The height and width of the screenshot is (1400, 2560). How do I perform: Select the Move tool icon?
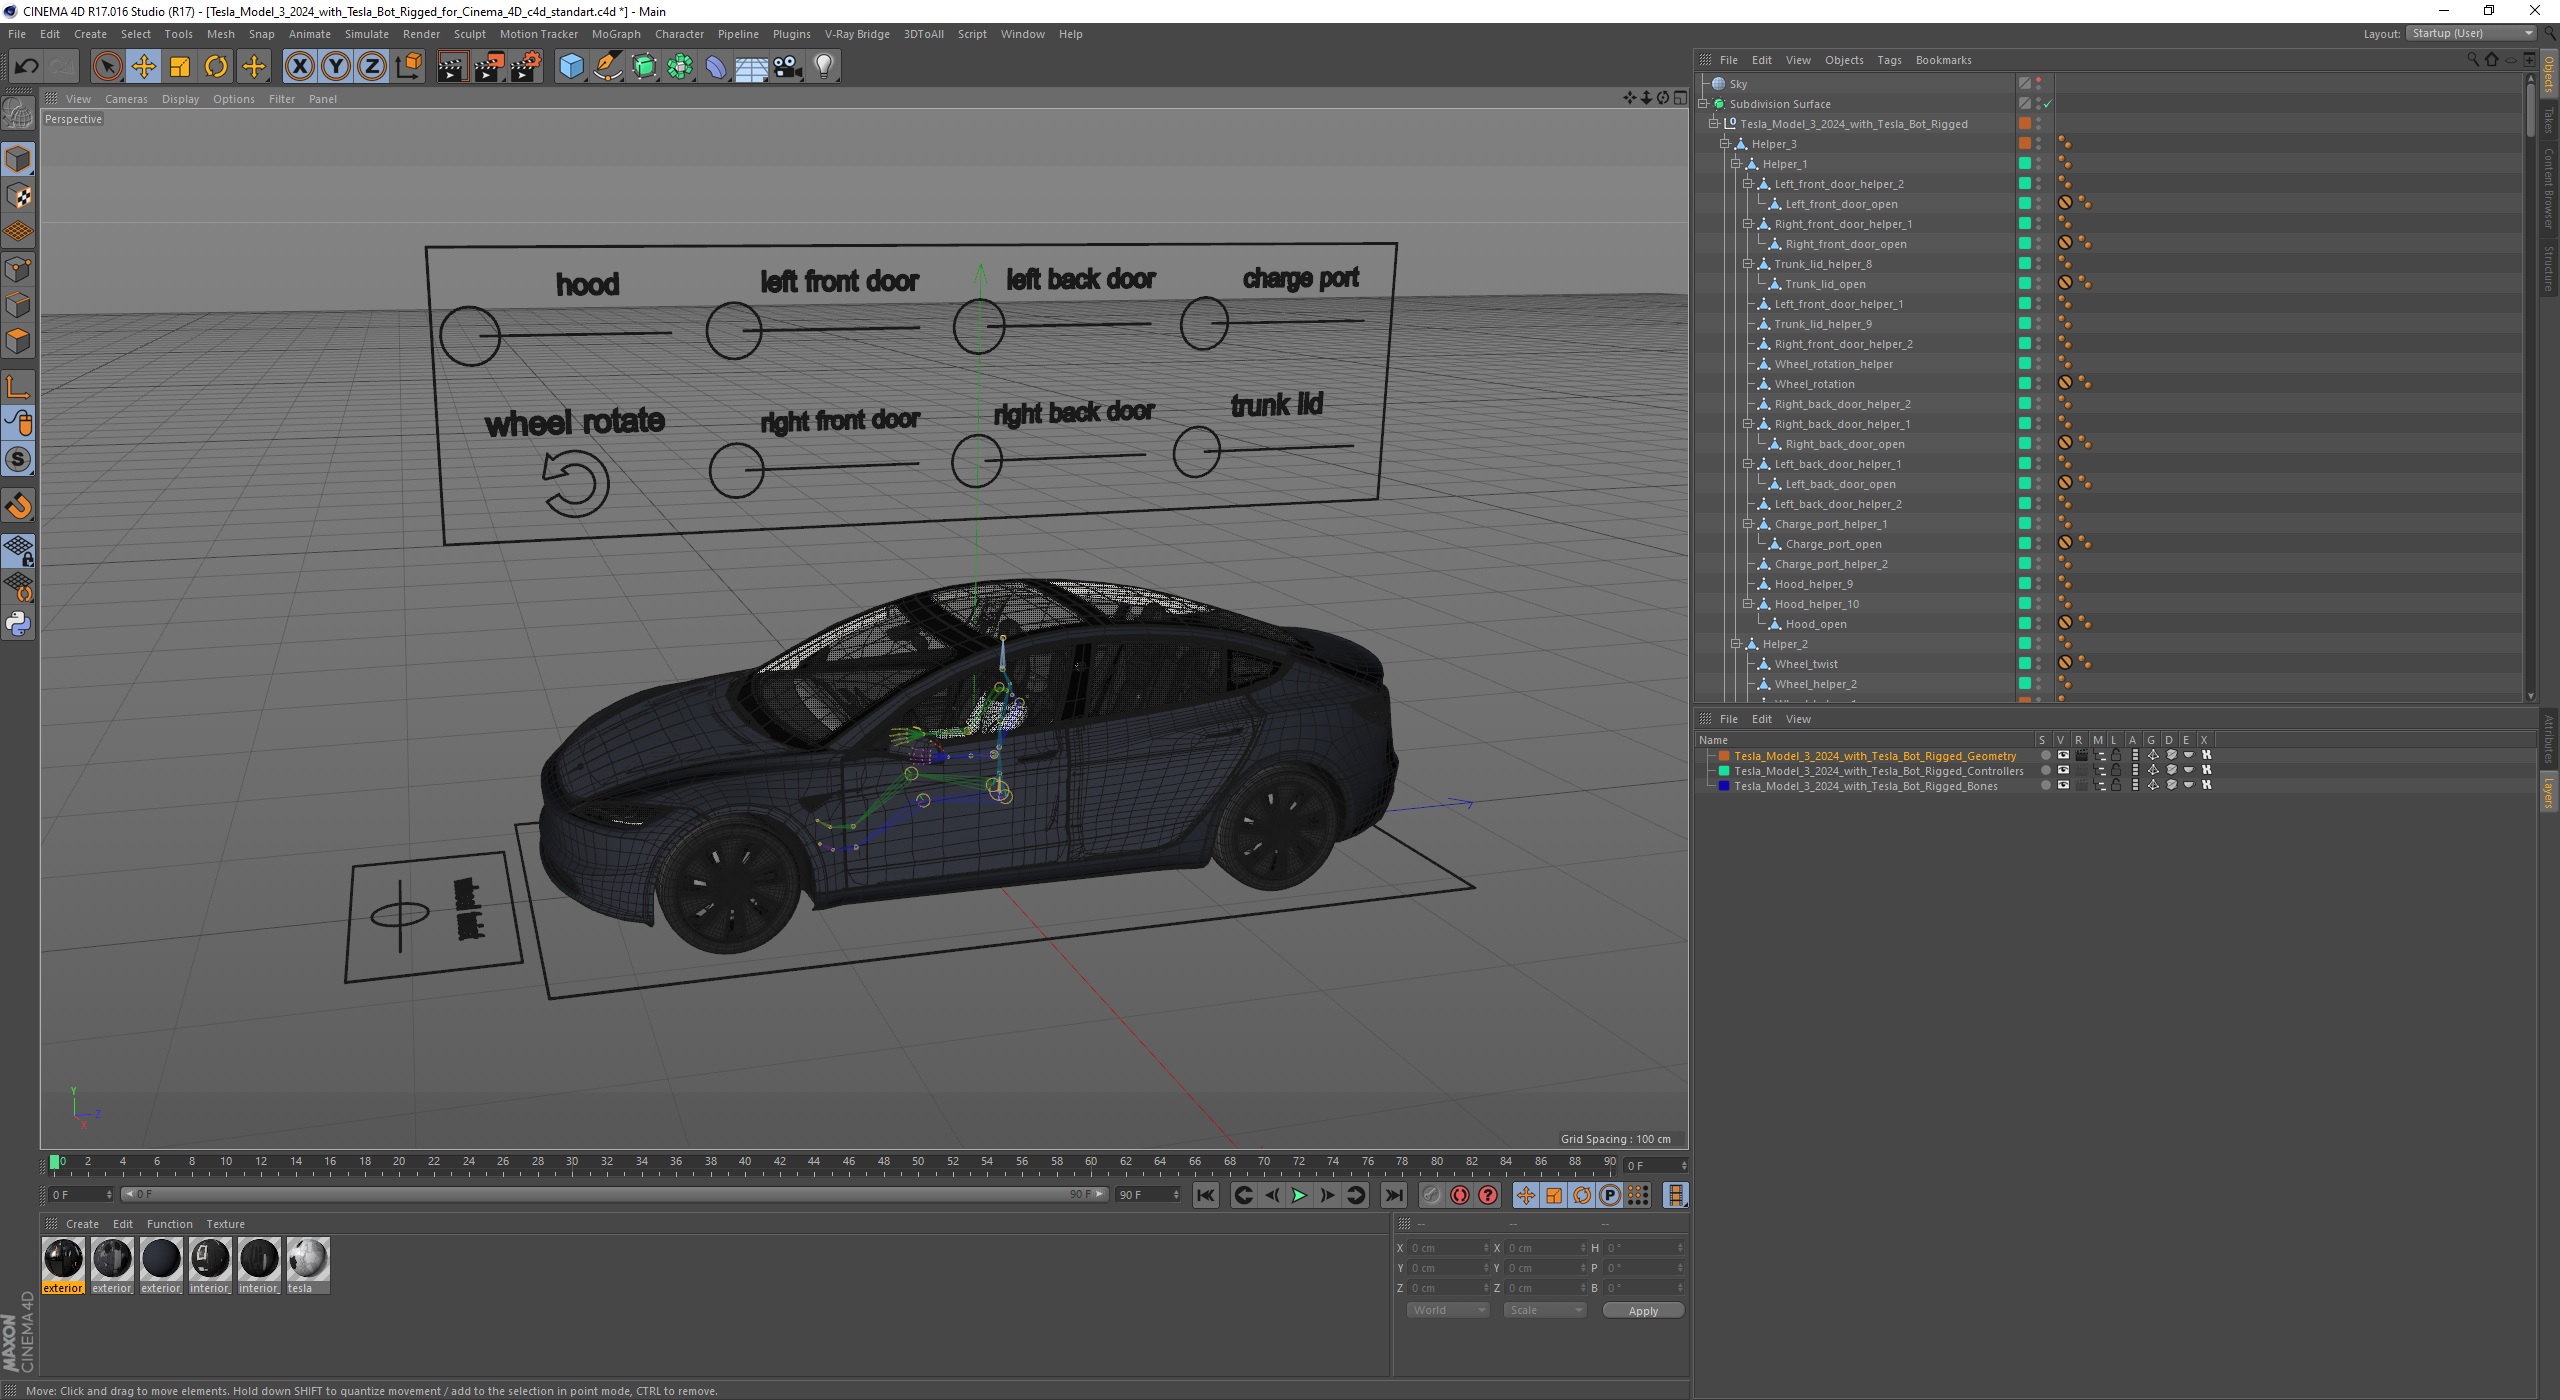tap(144, 67)
